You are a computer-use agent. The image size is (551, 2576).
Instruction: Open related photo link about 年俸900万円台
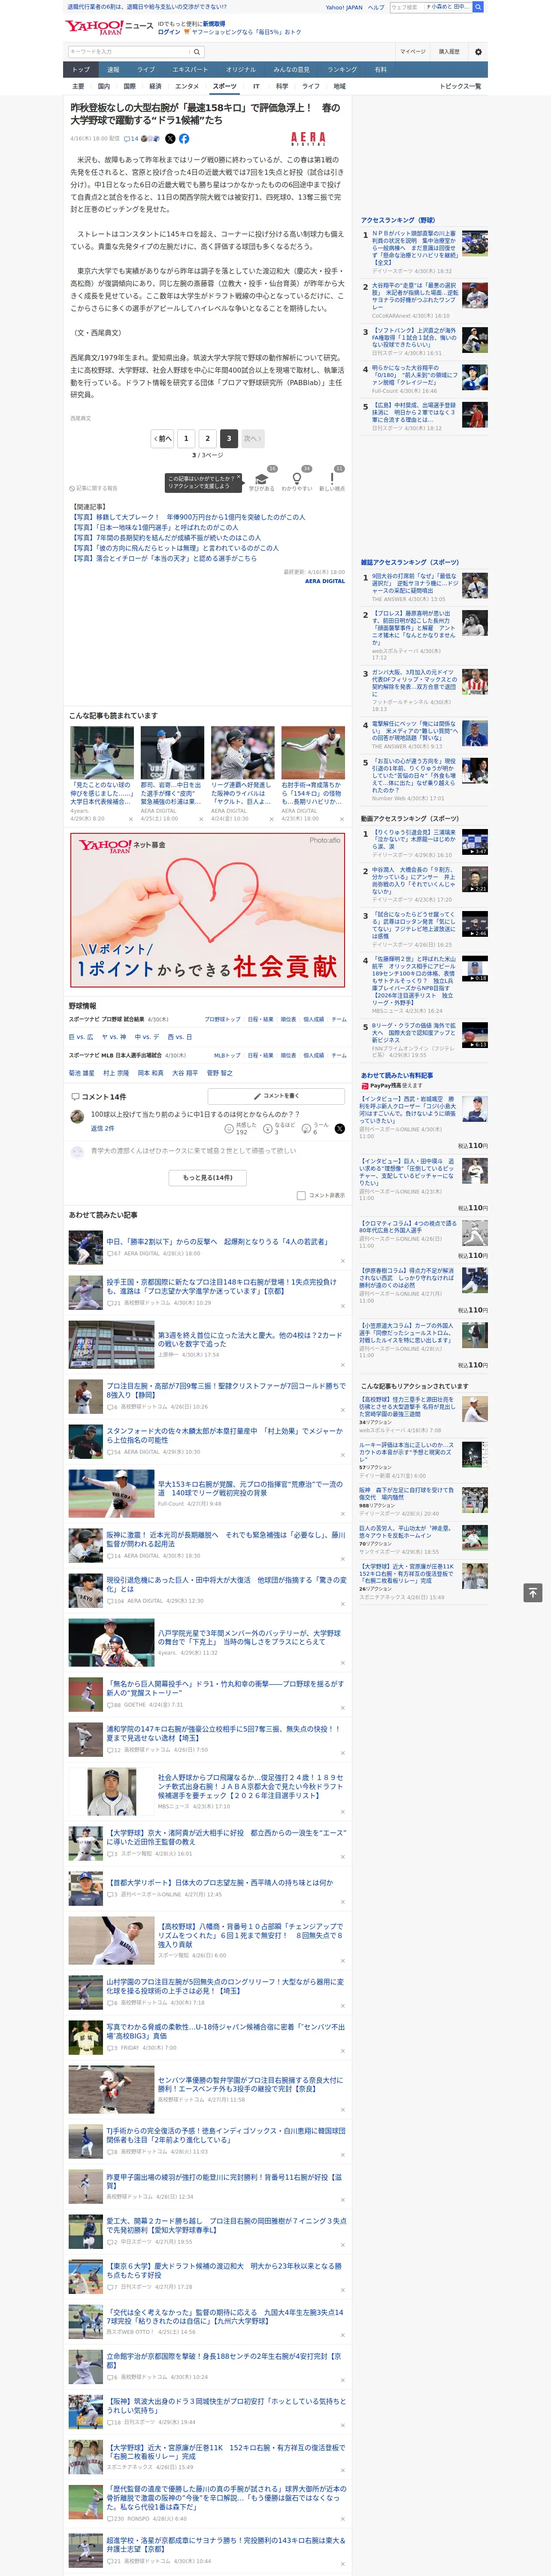point(189,517)
